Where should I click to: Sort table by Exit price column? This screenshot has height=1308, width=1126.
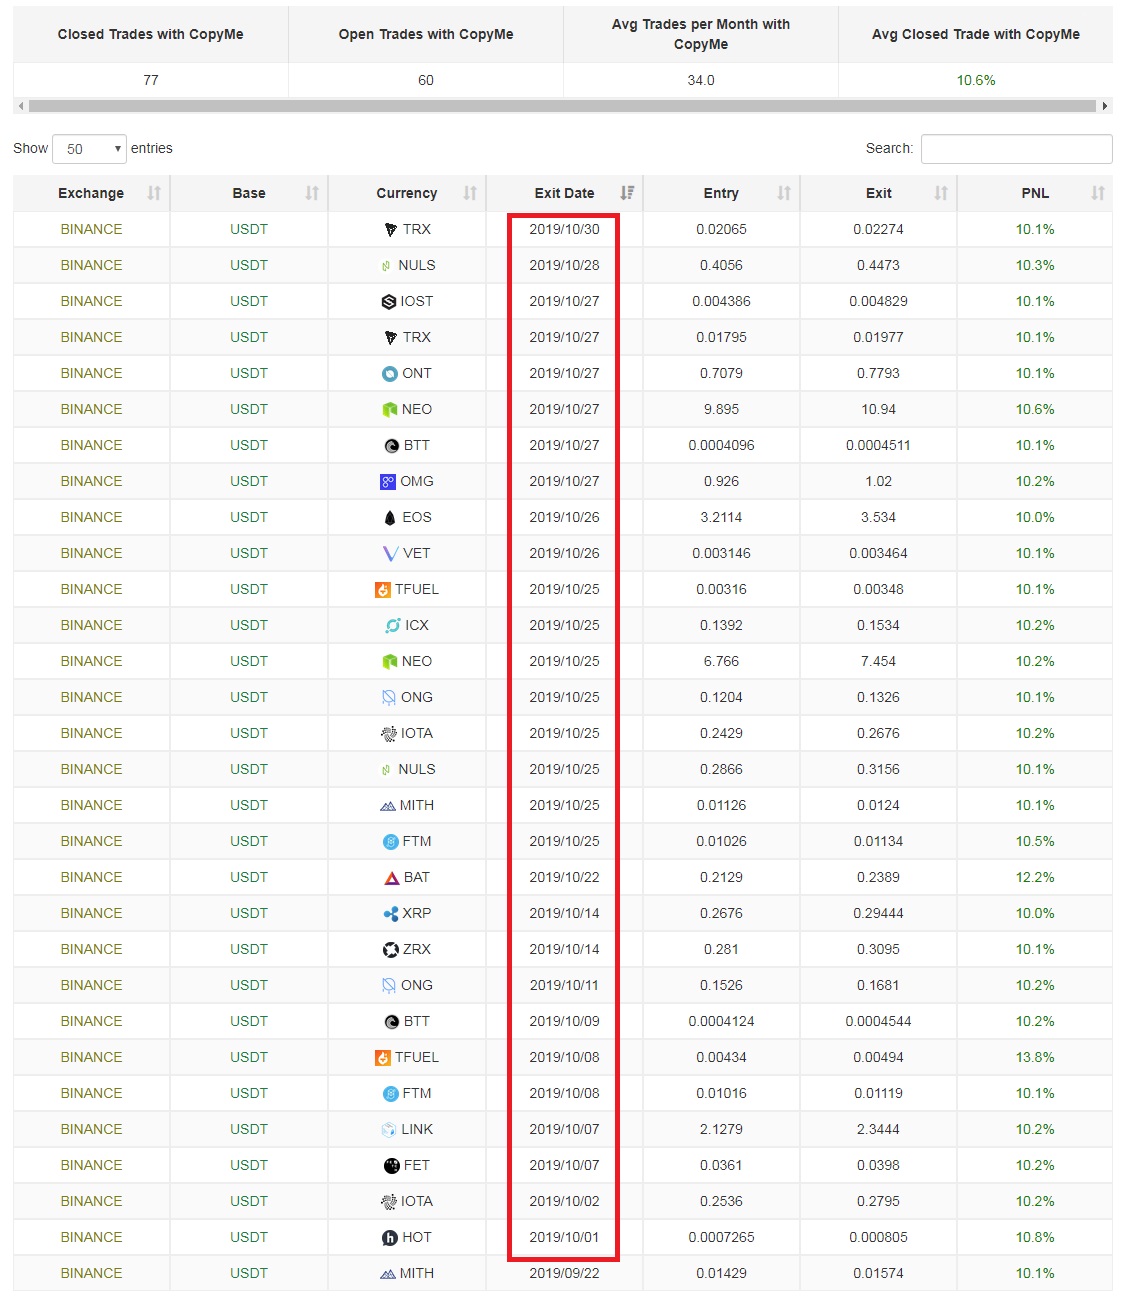(x=941, y=193)
